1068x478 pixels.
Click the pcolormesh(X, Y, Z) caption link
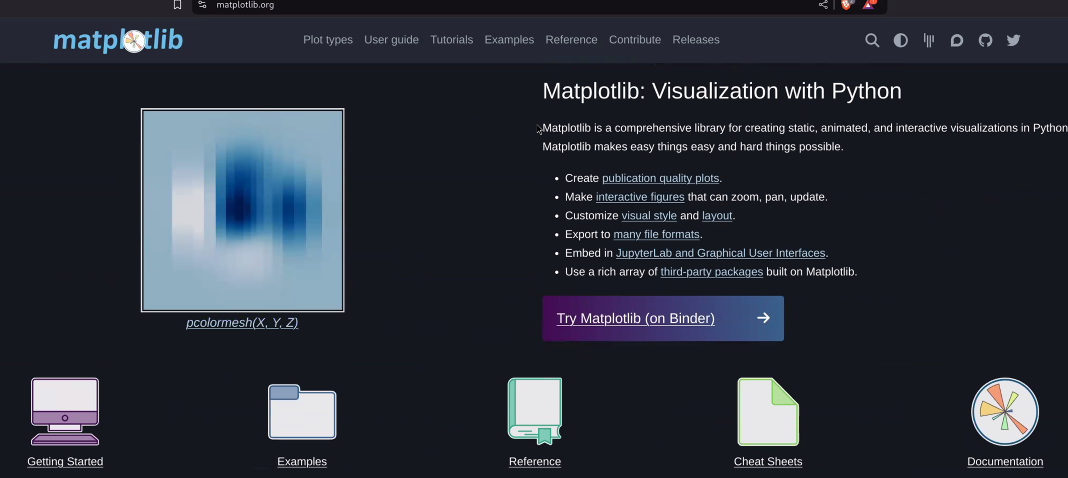pyautogui.click(x=242, y=323)
